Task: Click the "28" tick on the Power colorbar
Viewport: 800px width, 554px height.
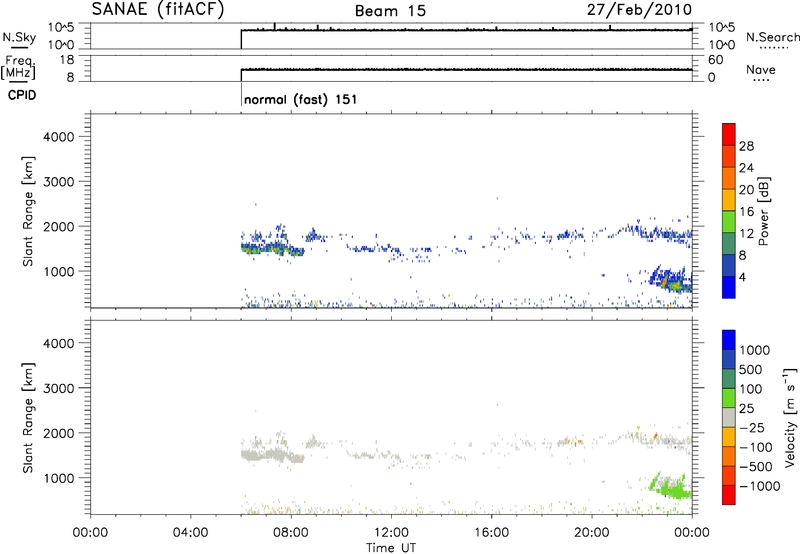Action: [746, 146]
